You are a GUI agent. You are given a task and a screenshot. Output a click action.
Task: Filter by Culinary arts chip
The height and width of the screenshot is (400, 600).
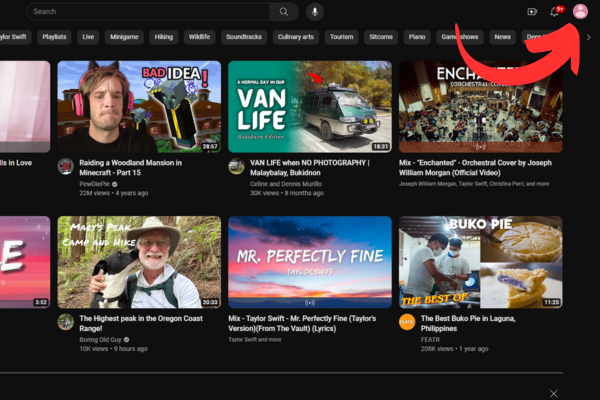point(296,37)
